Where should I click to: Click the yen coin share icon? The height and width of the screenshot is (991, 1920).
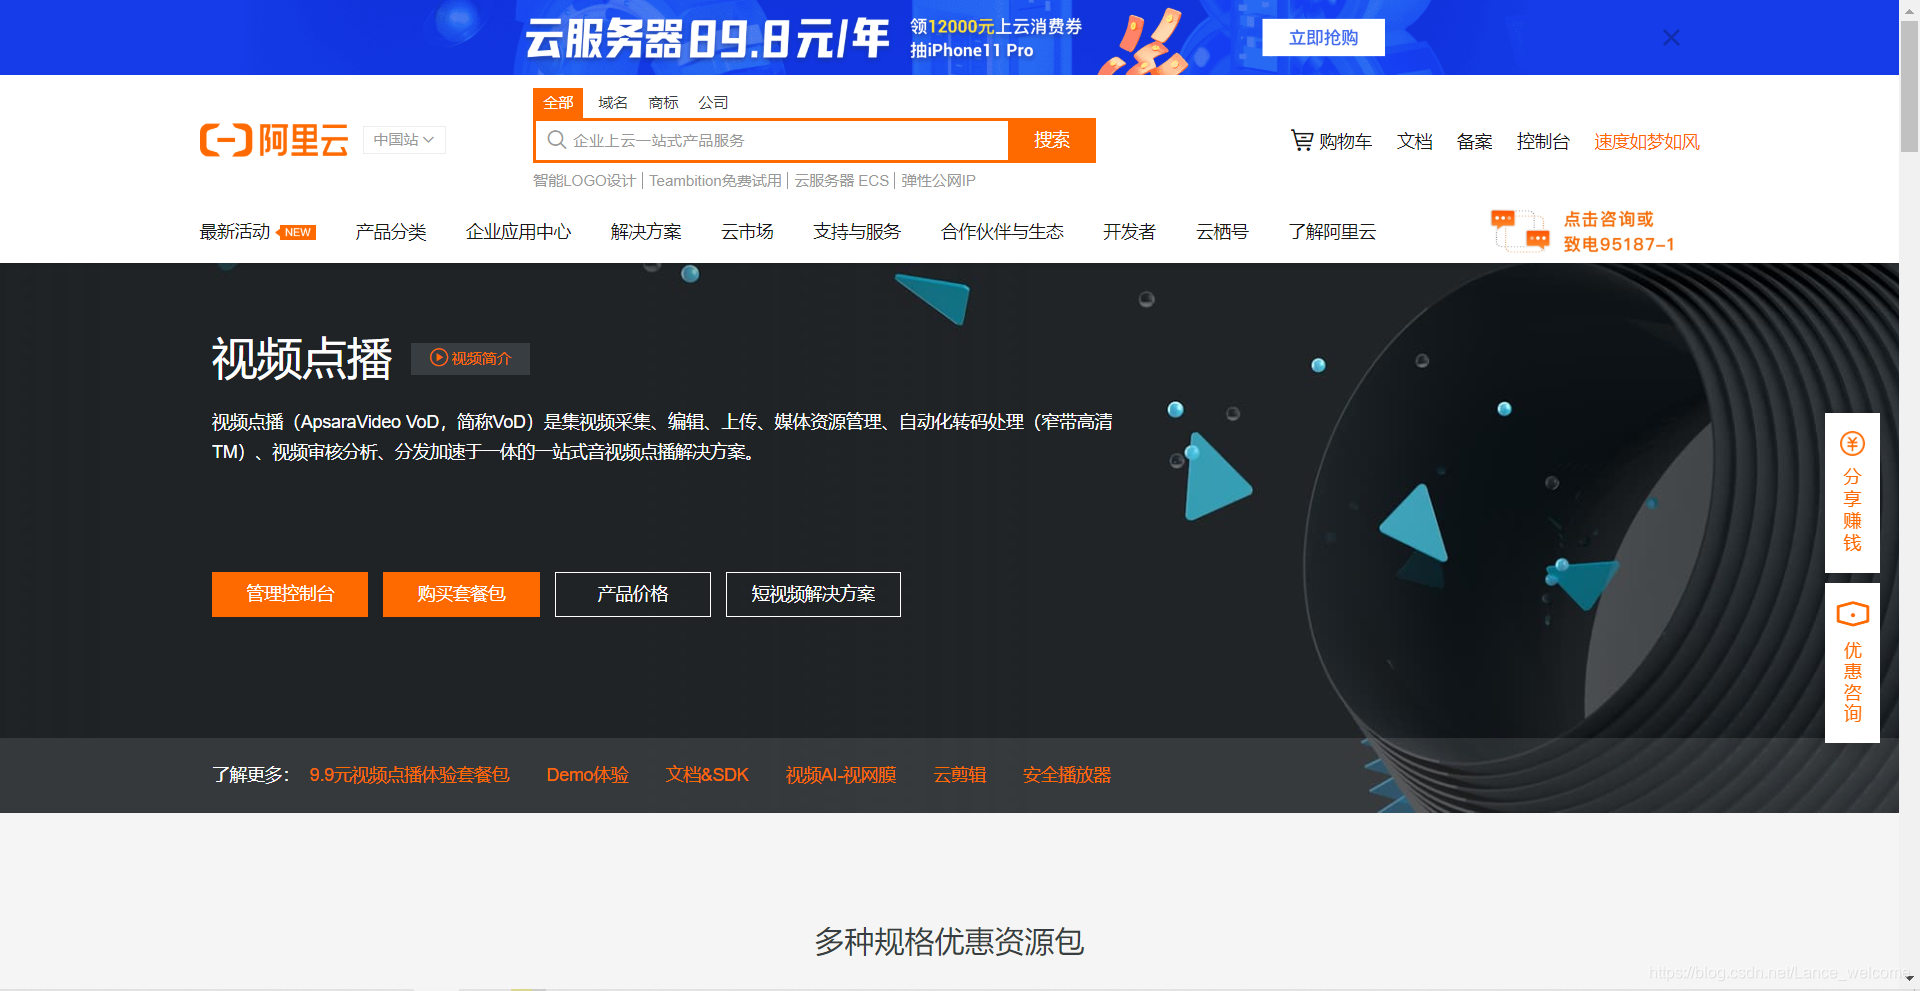click(1852, 444)
